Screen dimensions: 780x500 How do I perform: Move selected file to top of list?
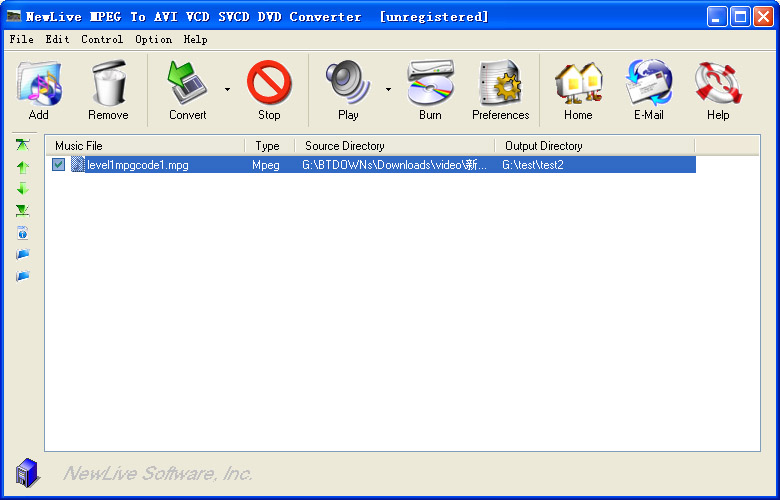(22, 145)
